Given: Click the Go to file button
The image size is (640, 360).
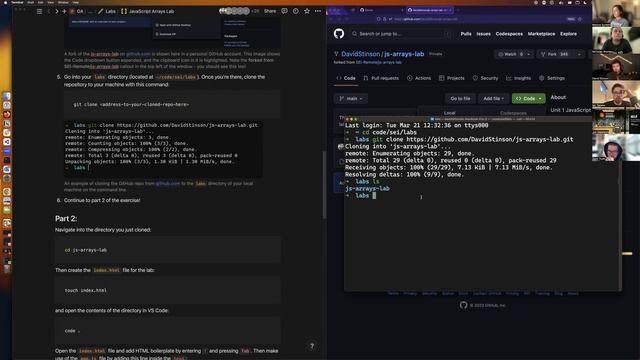Looking at the screenshot, I should (460, 98).
